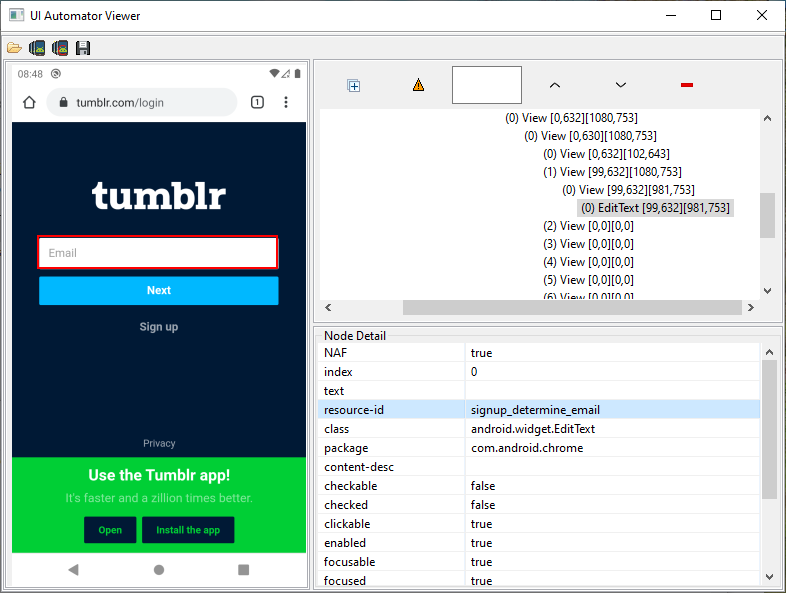Click the hierarchy horizontal scrollbar thumb
This screenshot has height=593, width=786.
pyautogui.click(x=572, y=307)
